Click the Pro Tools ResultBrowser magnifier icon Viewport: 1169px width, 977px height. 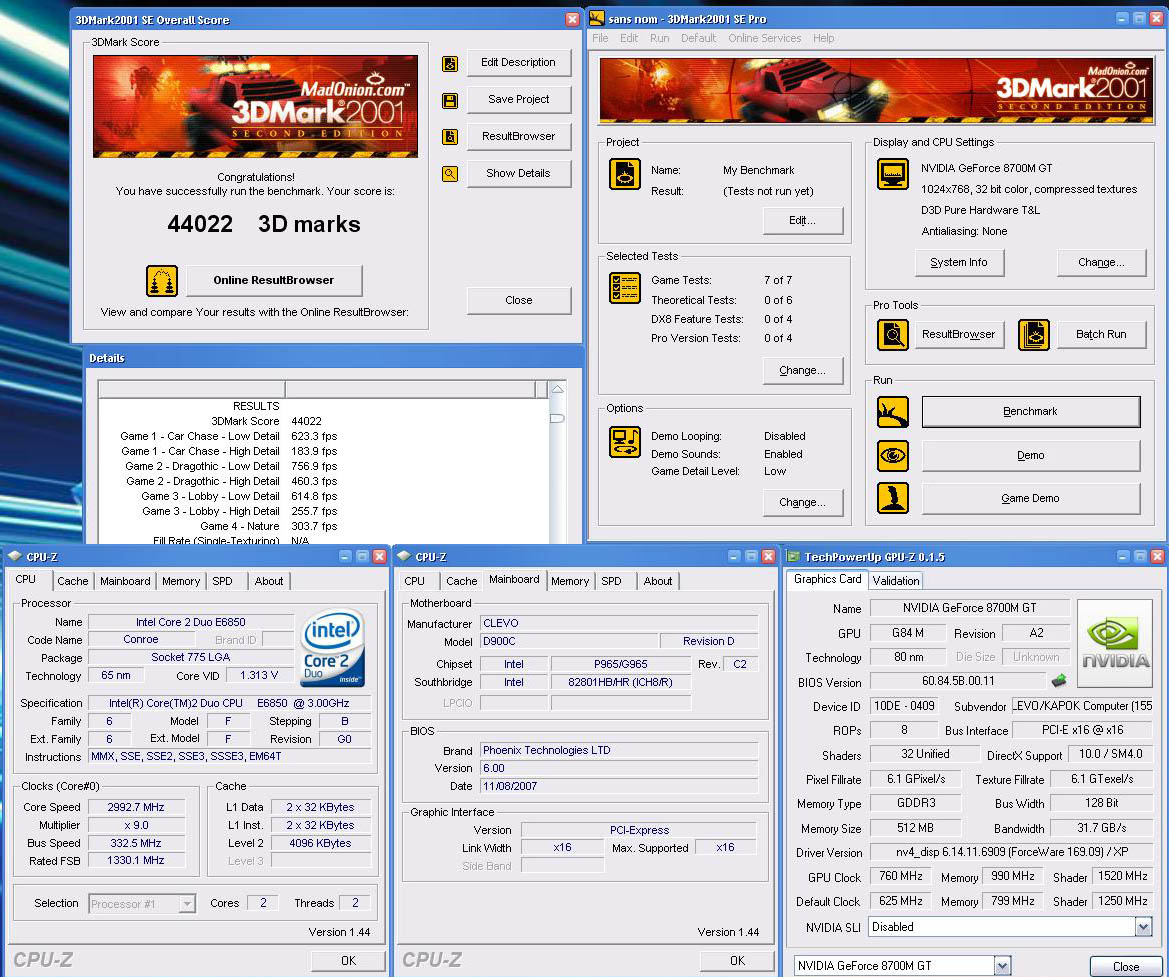892,335
